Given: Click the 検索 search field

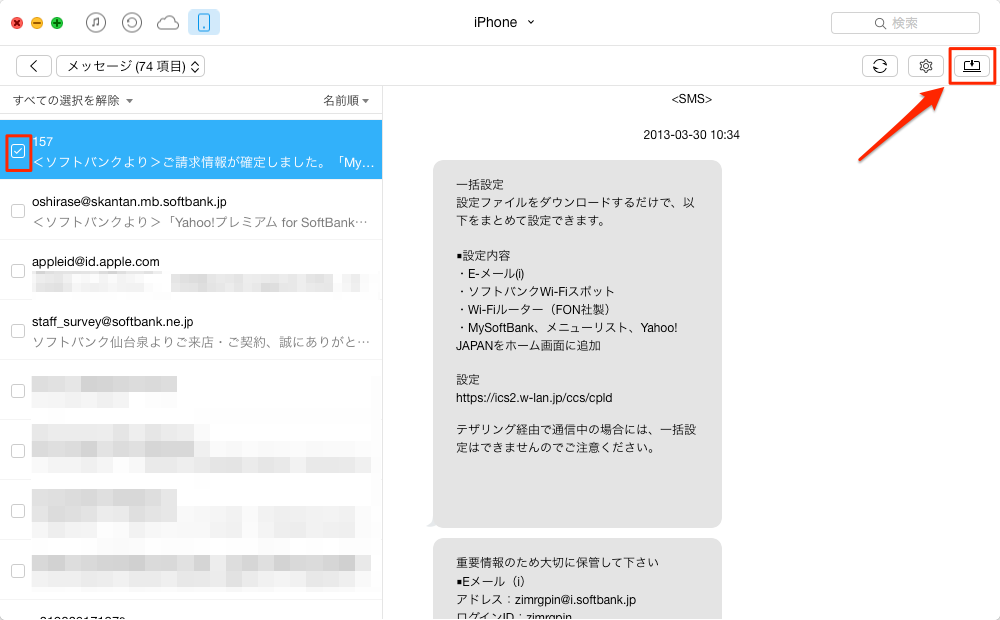Looking at the screenshot, I should click(x=905, y=23).
